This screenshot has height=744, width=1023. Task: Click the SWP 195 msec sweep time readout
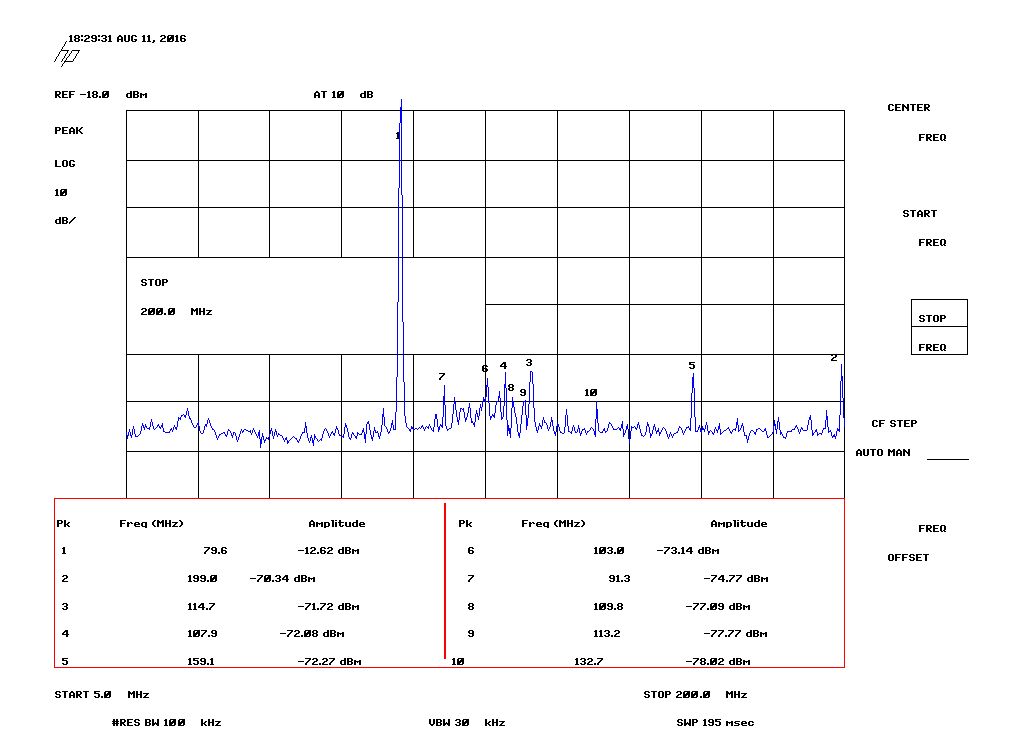[715, 723]
